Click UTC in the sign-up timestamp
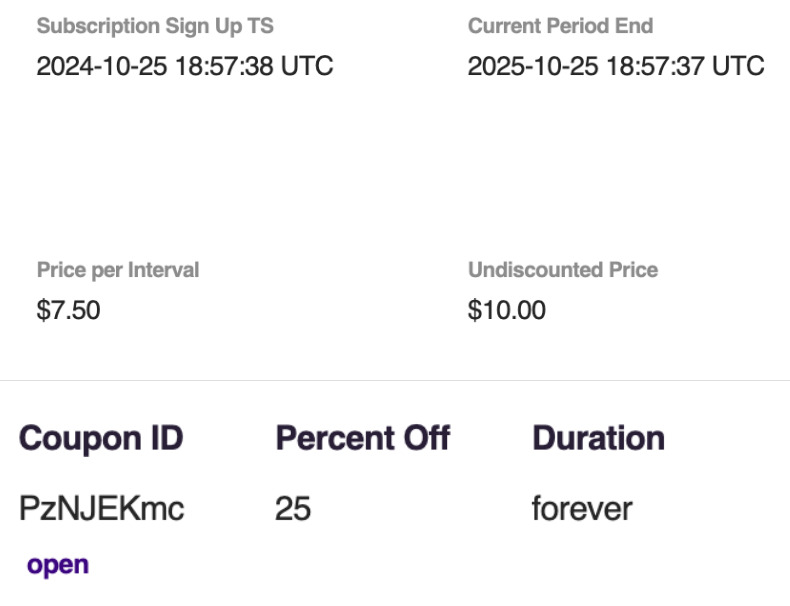The image size is (790, 606). [x=306, y=67]
